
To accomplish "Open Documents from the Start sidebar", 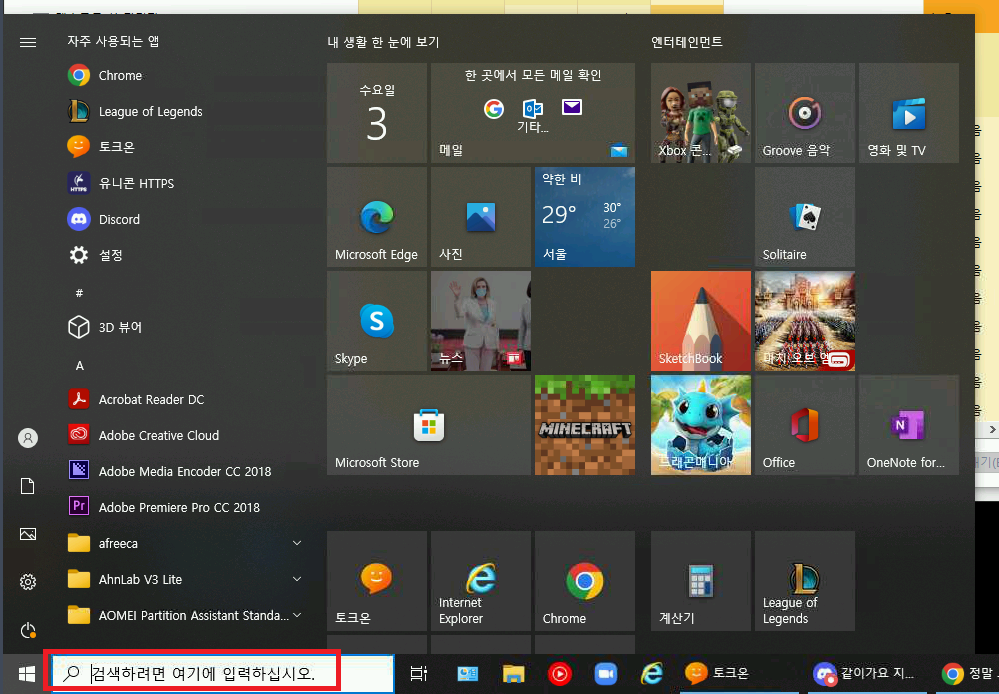I will [x=28, y=486].
